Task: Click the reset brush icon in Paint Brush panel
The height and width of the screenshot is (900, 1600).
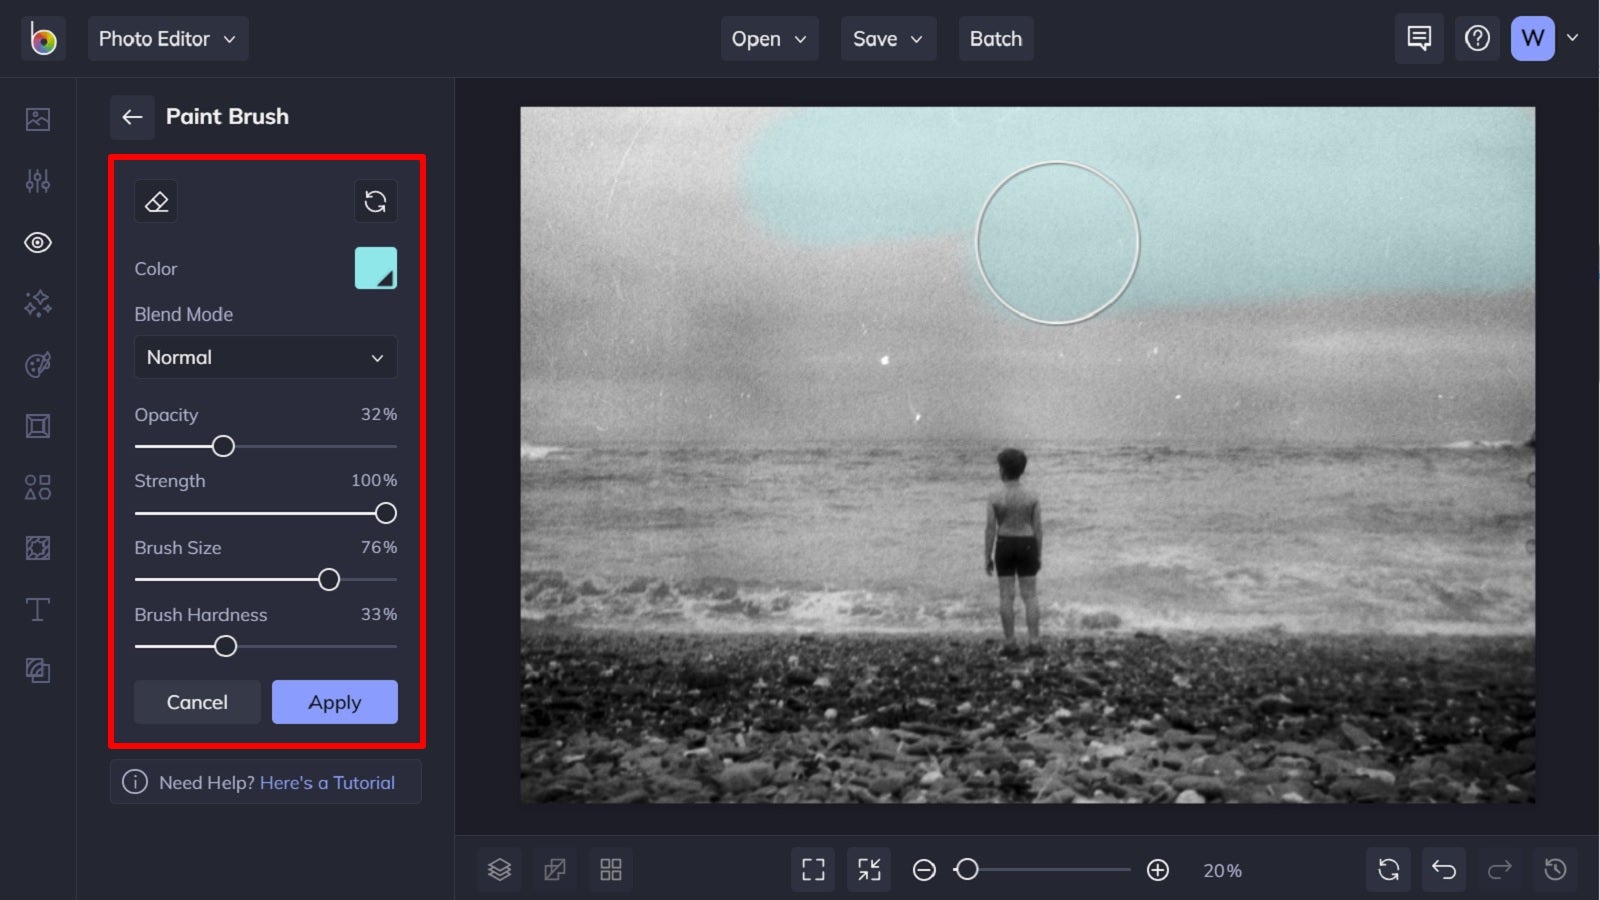Action: pyautogui.click(x=375, y=201)
